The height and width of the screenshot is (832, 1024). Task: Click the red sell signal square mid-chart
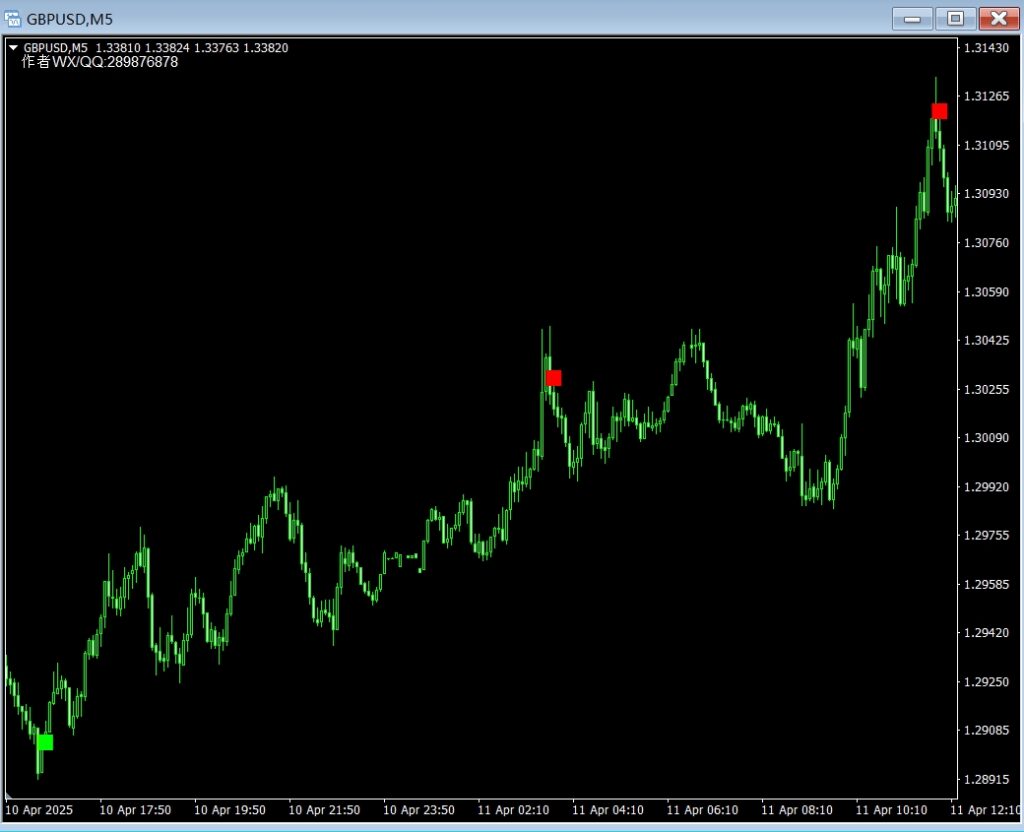554,378
